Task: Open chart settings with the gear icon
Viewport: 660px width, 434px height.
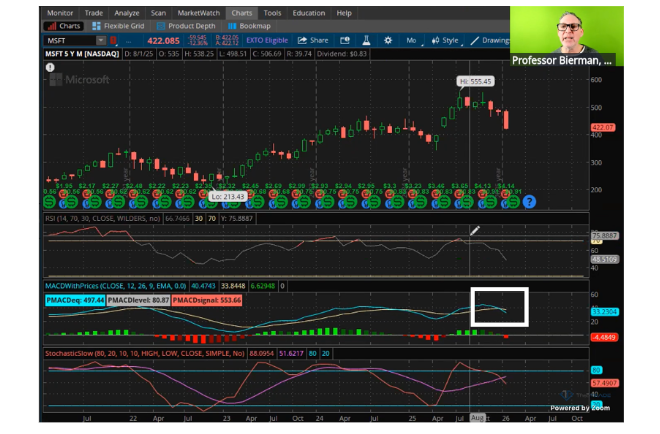Action: [x=388, y=40]
